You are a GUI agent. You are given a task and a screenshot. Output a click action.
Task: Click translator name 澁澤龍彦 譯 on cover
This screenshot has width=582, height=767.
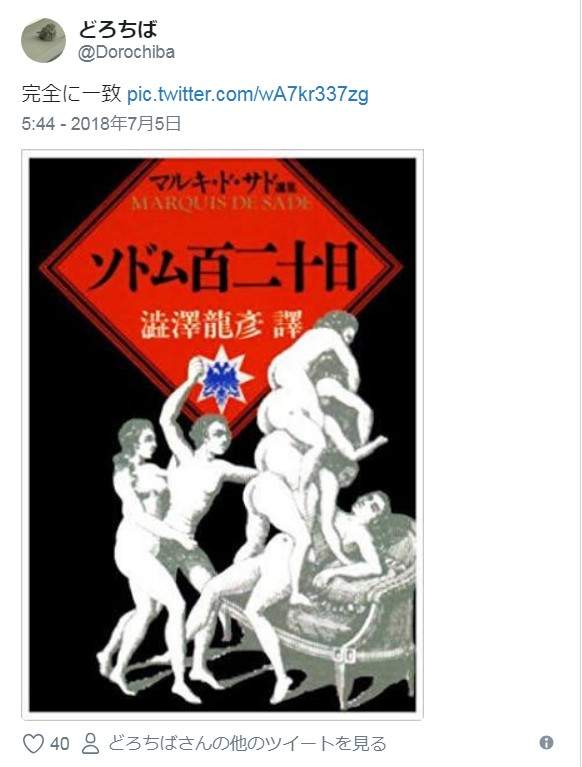[221, 325]
